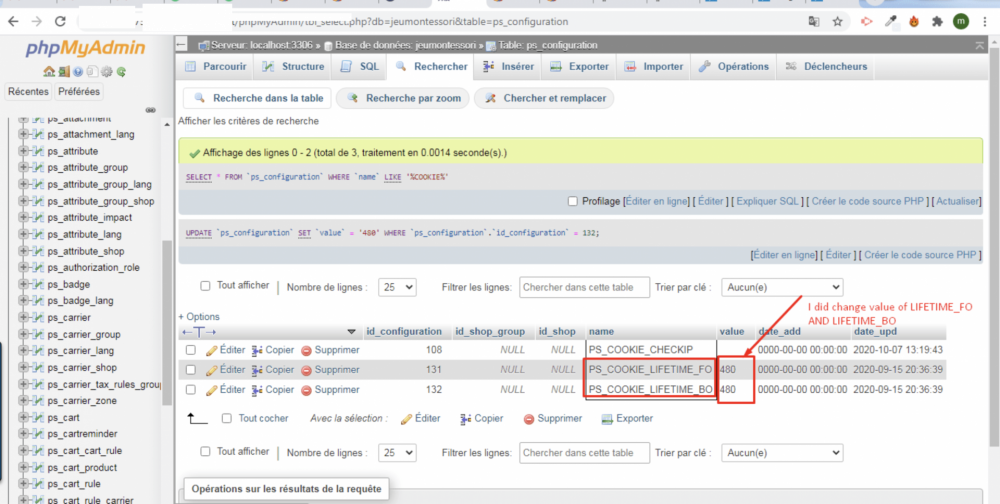Click bottom Filtrer les lignes search field
The image size is (1000, 504).
pos(584,452)
